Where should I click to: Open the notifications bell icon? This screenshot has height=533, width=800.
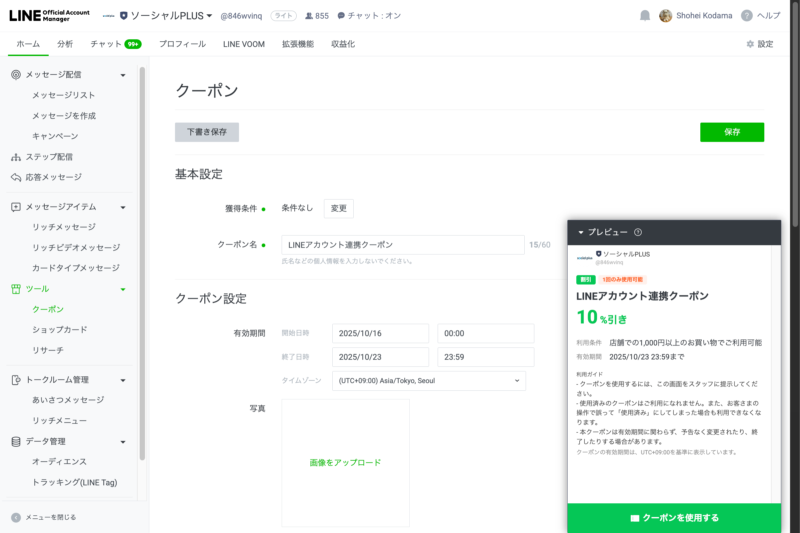[x=645, y=16]
